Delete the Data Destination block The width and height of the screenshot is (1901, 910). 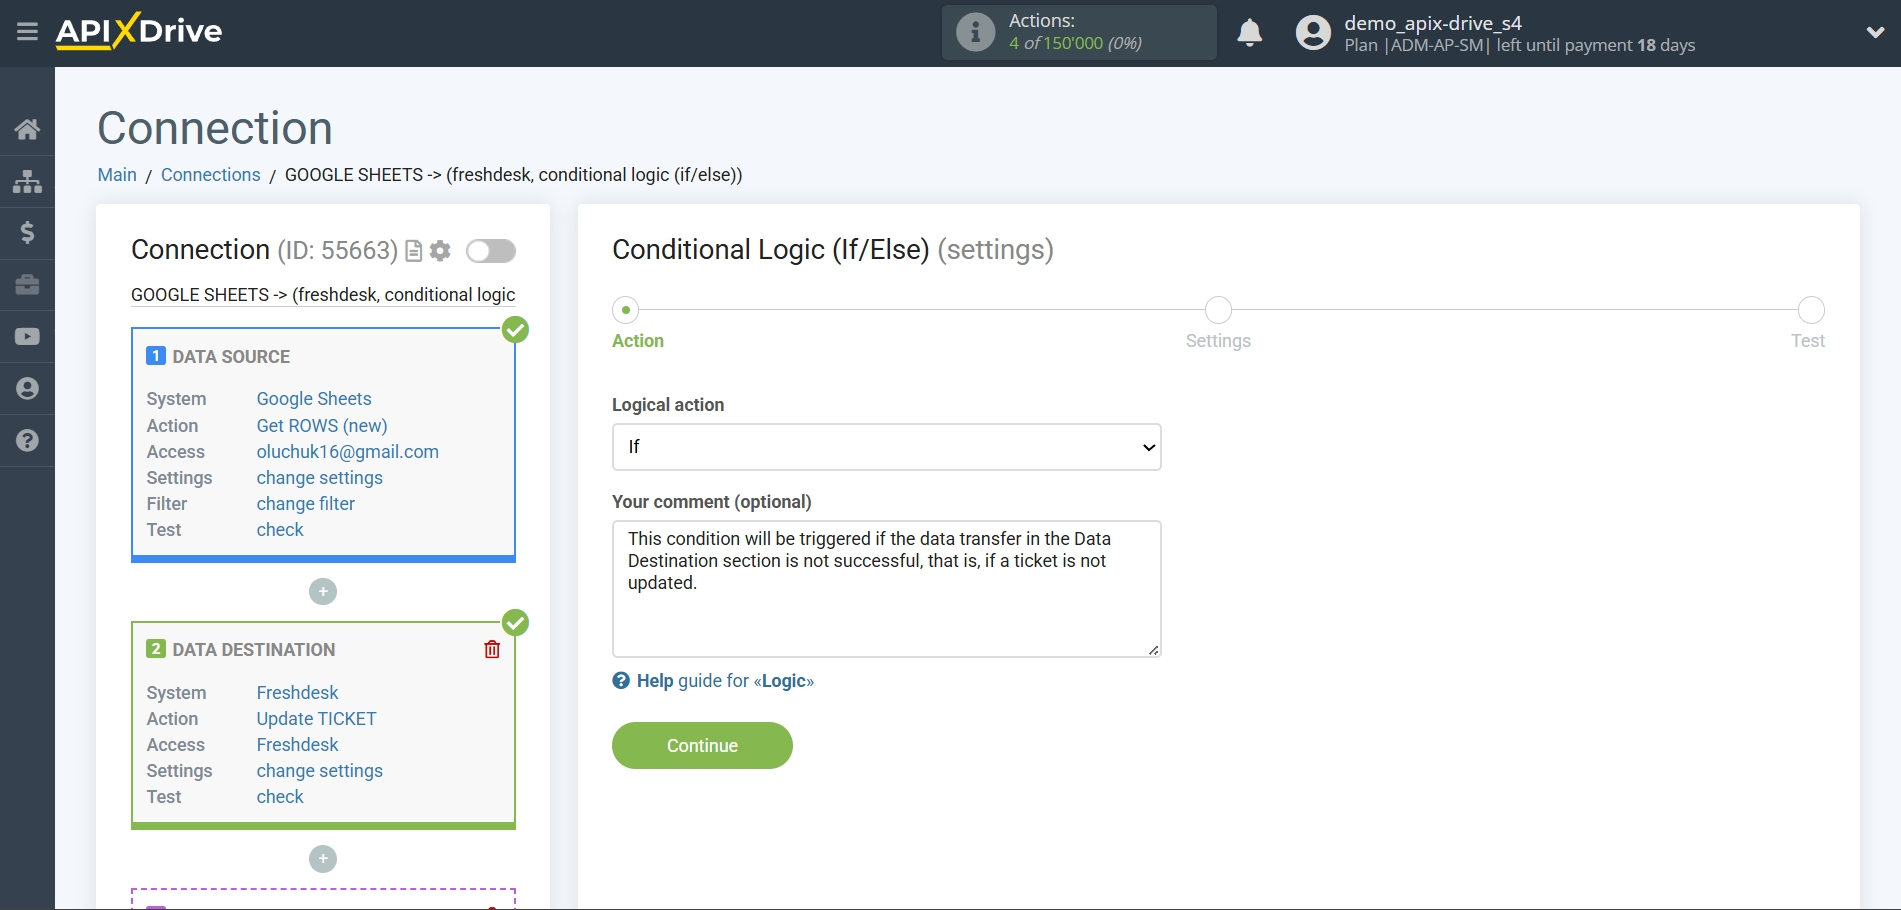click(x=492, y=650)
